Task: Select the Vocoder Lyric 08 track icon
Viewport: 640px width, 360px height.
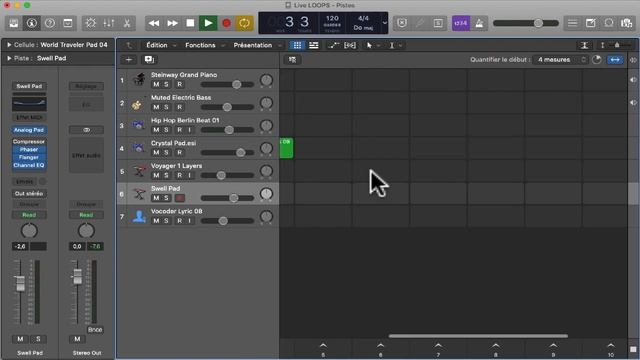Action: click(x=139, y=216)
